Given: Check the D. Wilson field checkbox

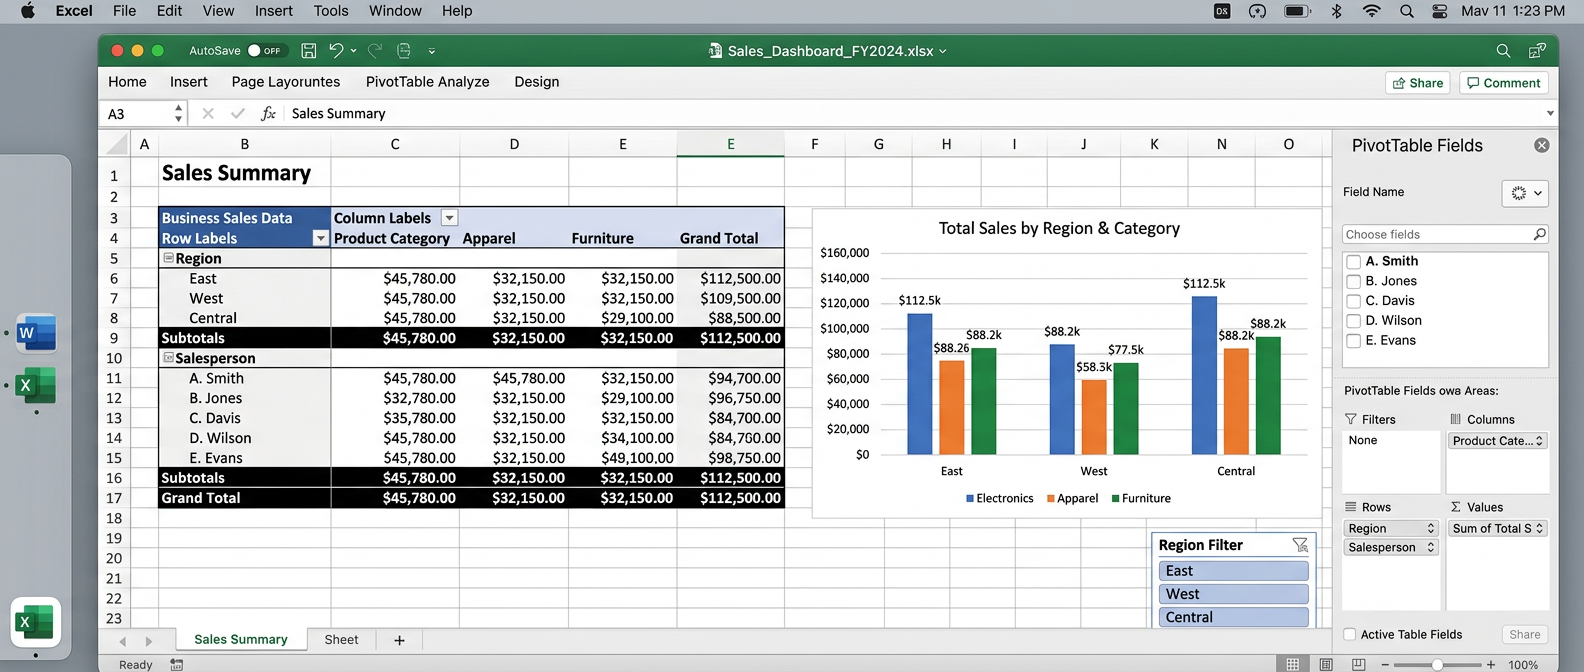Looking at the screenshot, I should click(x=1354, y=321).
